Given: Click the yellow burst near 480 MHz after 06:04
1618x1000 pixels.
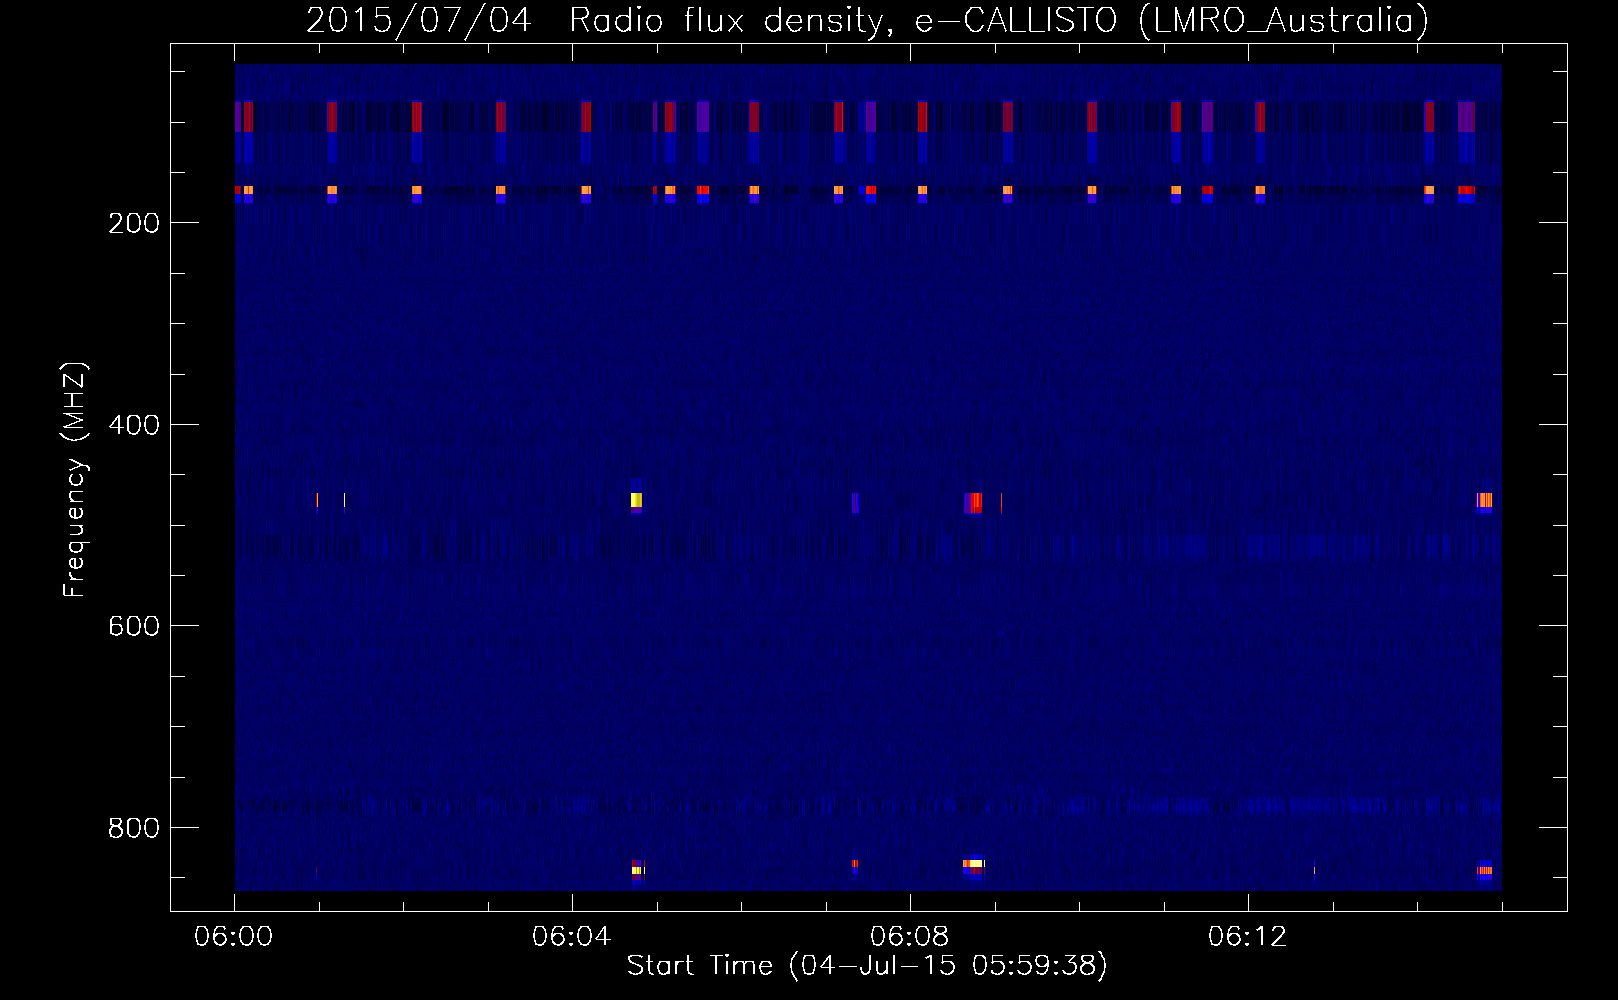Looking at the screenshot, I should point(636,500).
